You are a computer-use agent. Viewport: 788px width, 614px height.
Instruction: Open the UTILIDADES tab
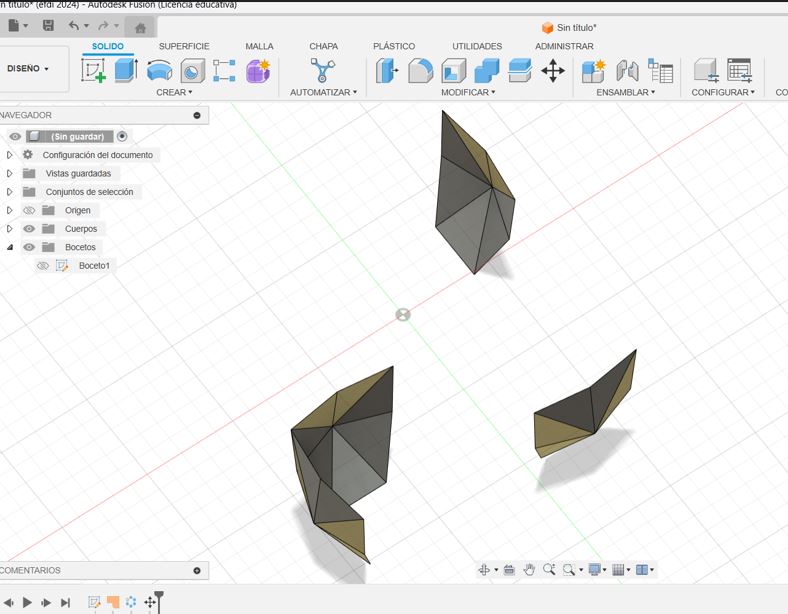(x=477, y=46)
